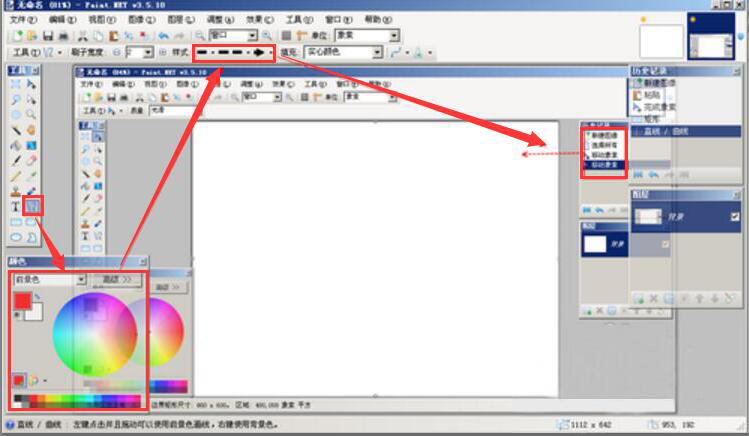Screen dimensions: 749x436
Task: Select the Gradient tool
Action: pos(31,145)
